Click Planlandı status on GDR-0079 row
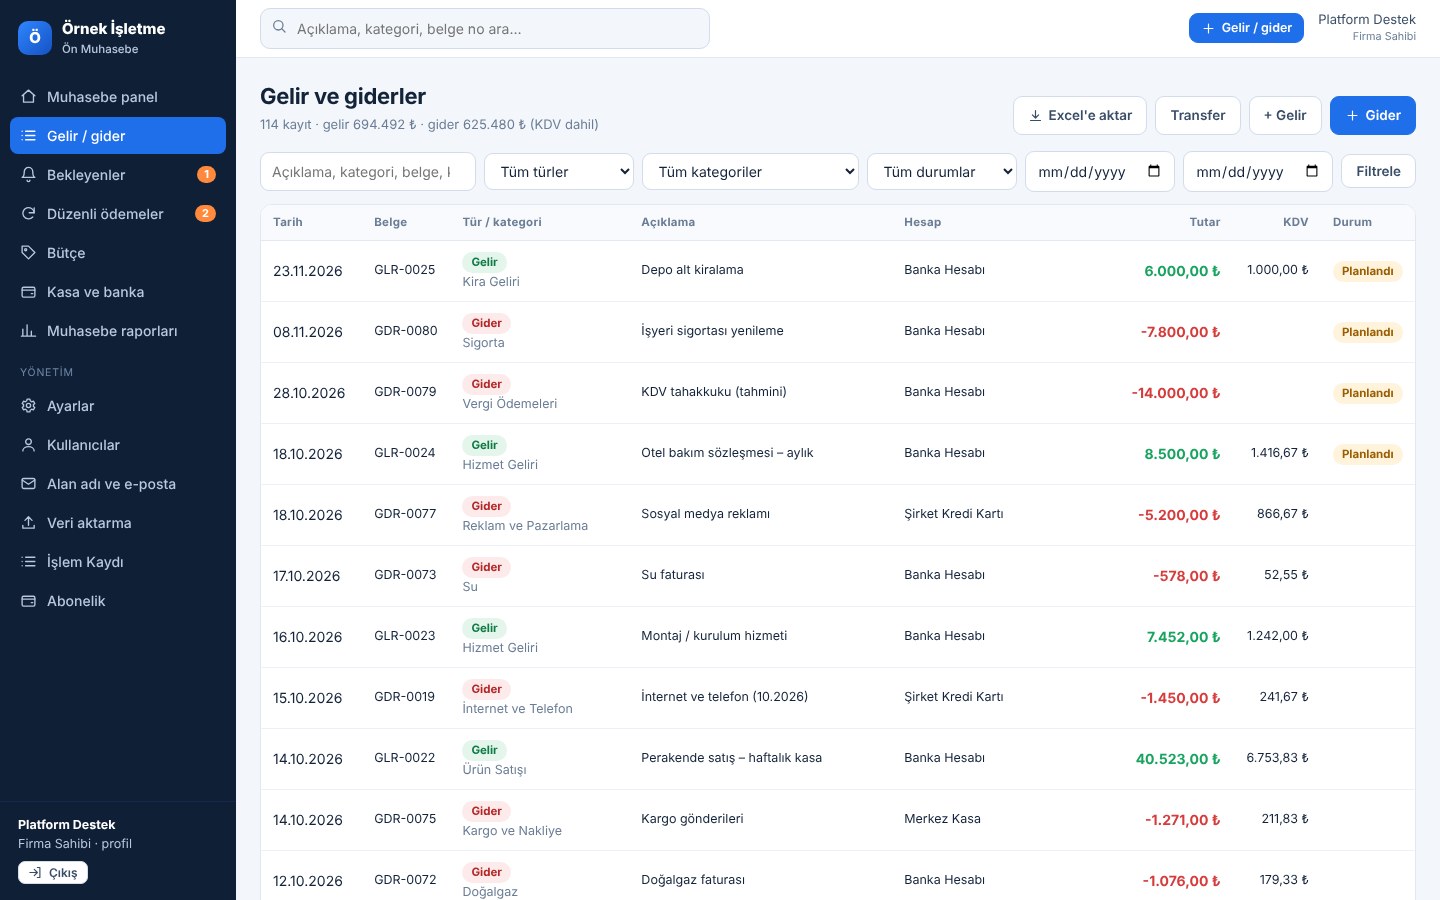 [x=1368, y=393]
